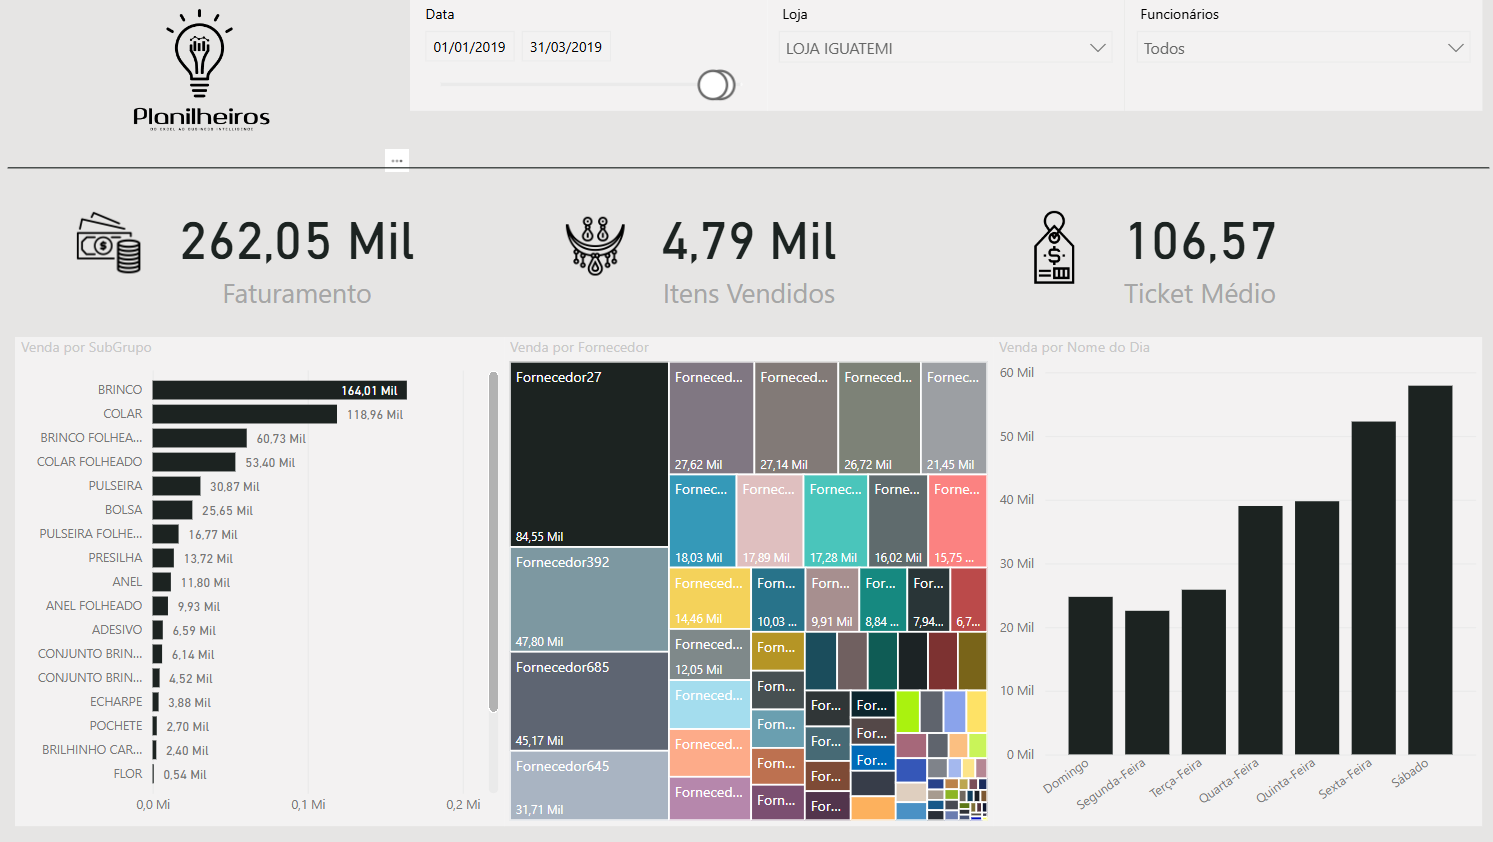The height and width of the screenshot is (842, 1493).
Task: Select the BRINCO bar in SubGrupo chart
Action: tap(279, 390)
